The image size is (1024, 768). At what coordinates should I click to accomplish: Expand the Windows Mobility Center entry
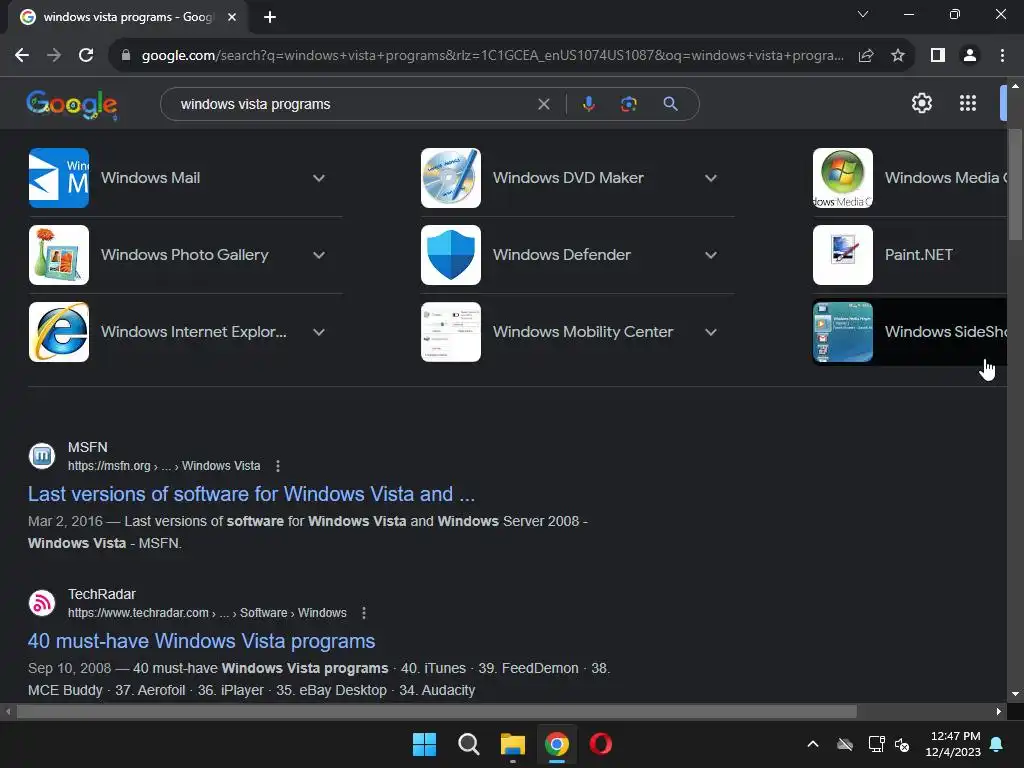tap(711, 332)
